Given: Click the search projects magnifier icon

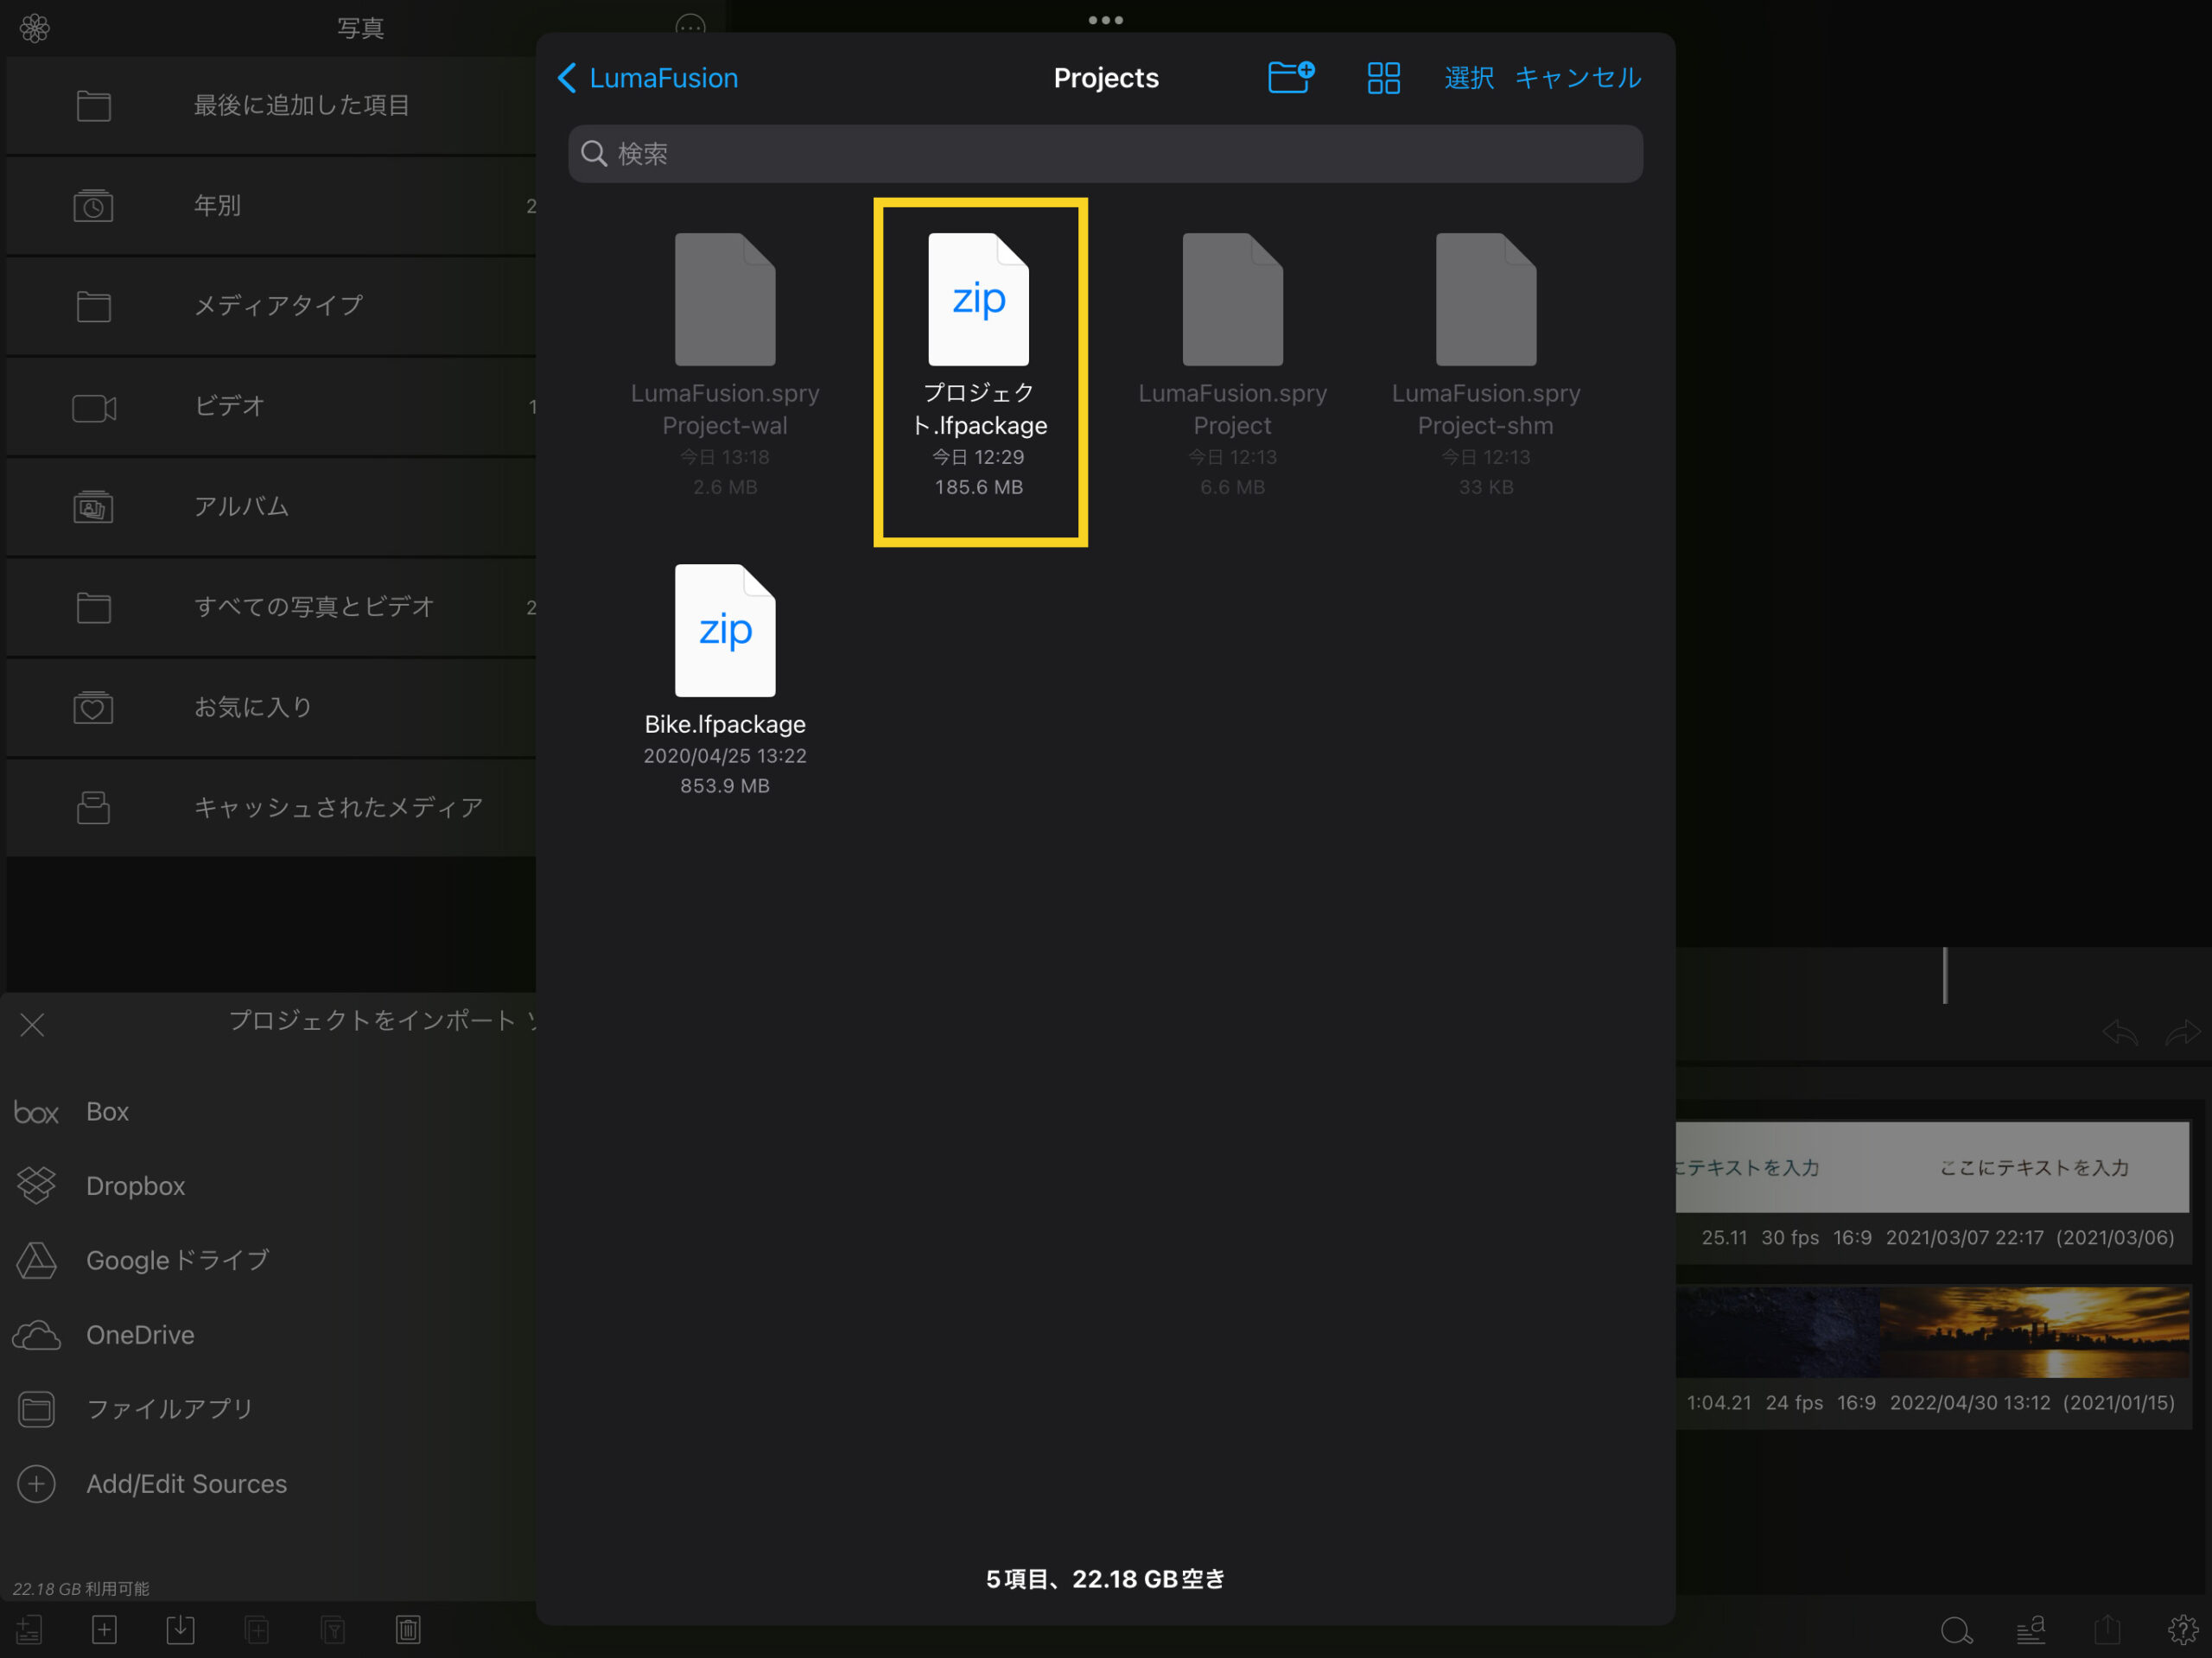Looking at the screenshot, I should coord(1956,1631).
